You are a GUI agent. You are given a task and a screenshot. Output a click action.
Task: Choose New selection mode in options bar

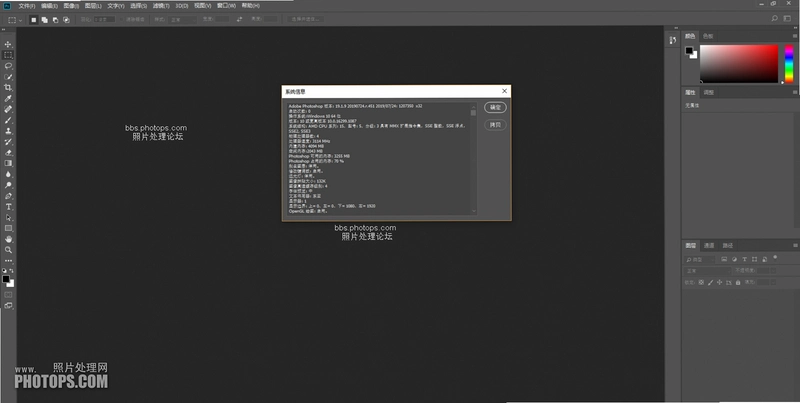click(x=34, y=20)
